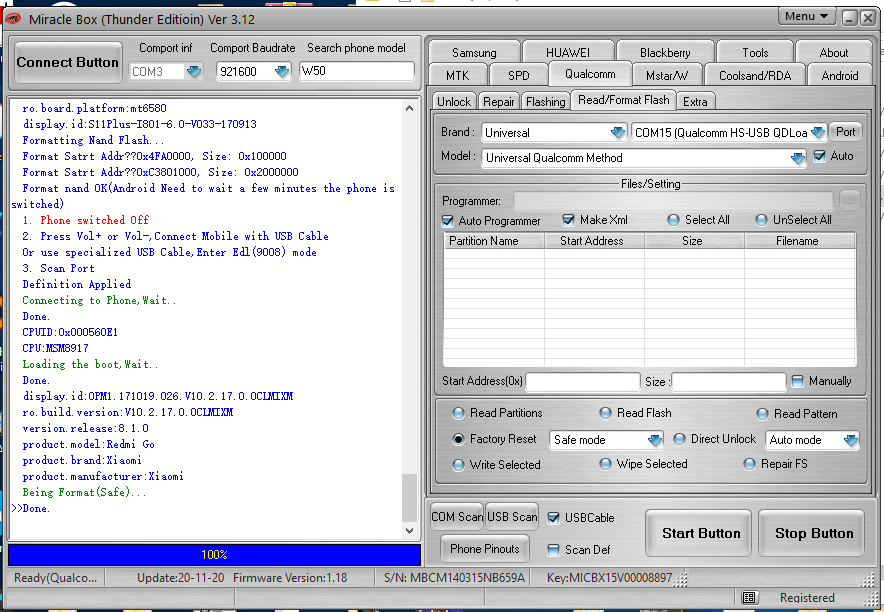Screen dimensions: 884x612
Task: Select the Read Flash option
Action: tap(605, 413)
